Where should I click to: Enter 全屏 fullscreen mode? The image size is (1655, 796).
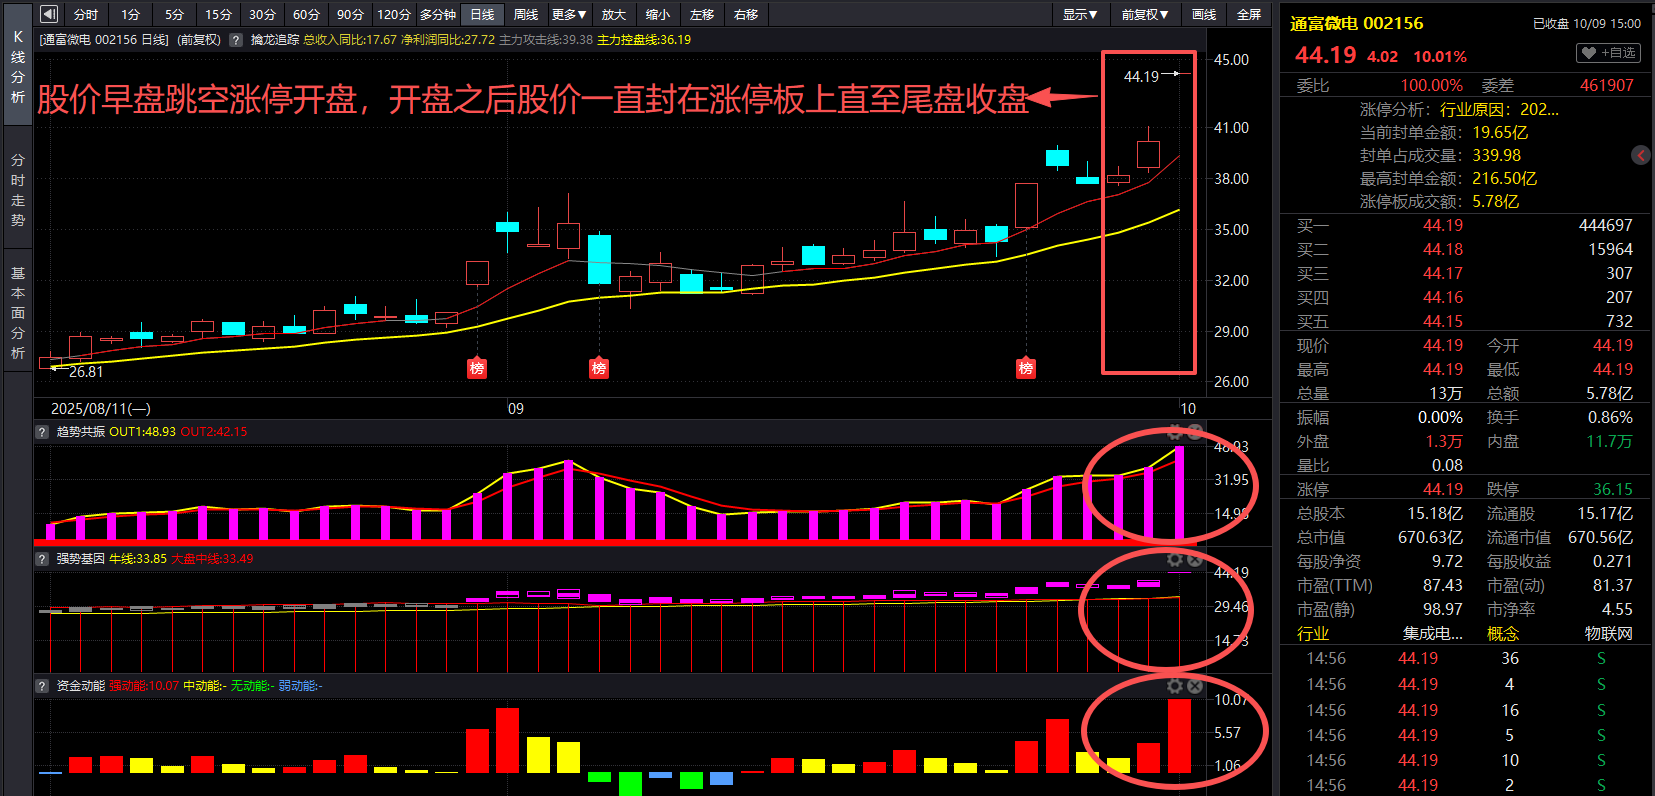1249,14
